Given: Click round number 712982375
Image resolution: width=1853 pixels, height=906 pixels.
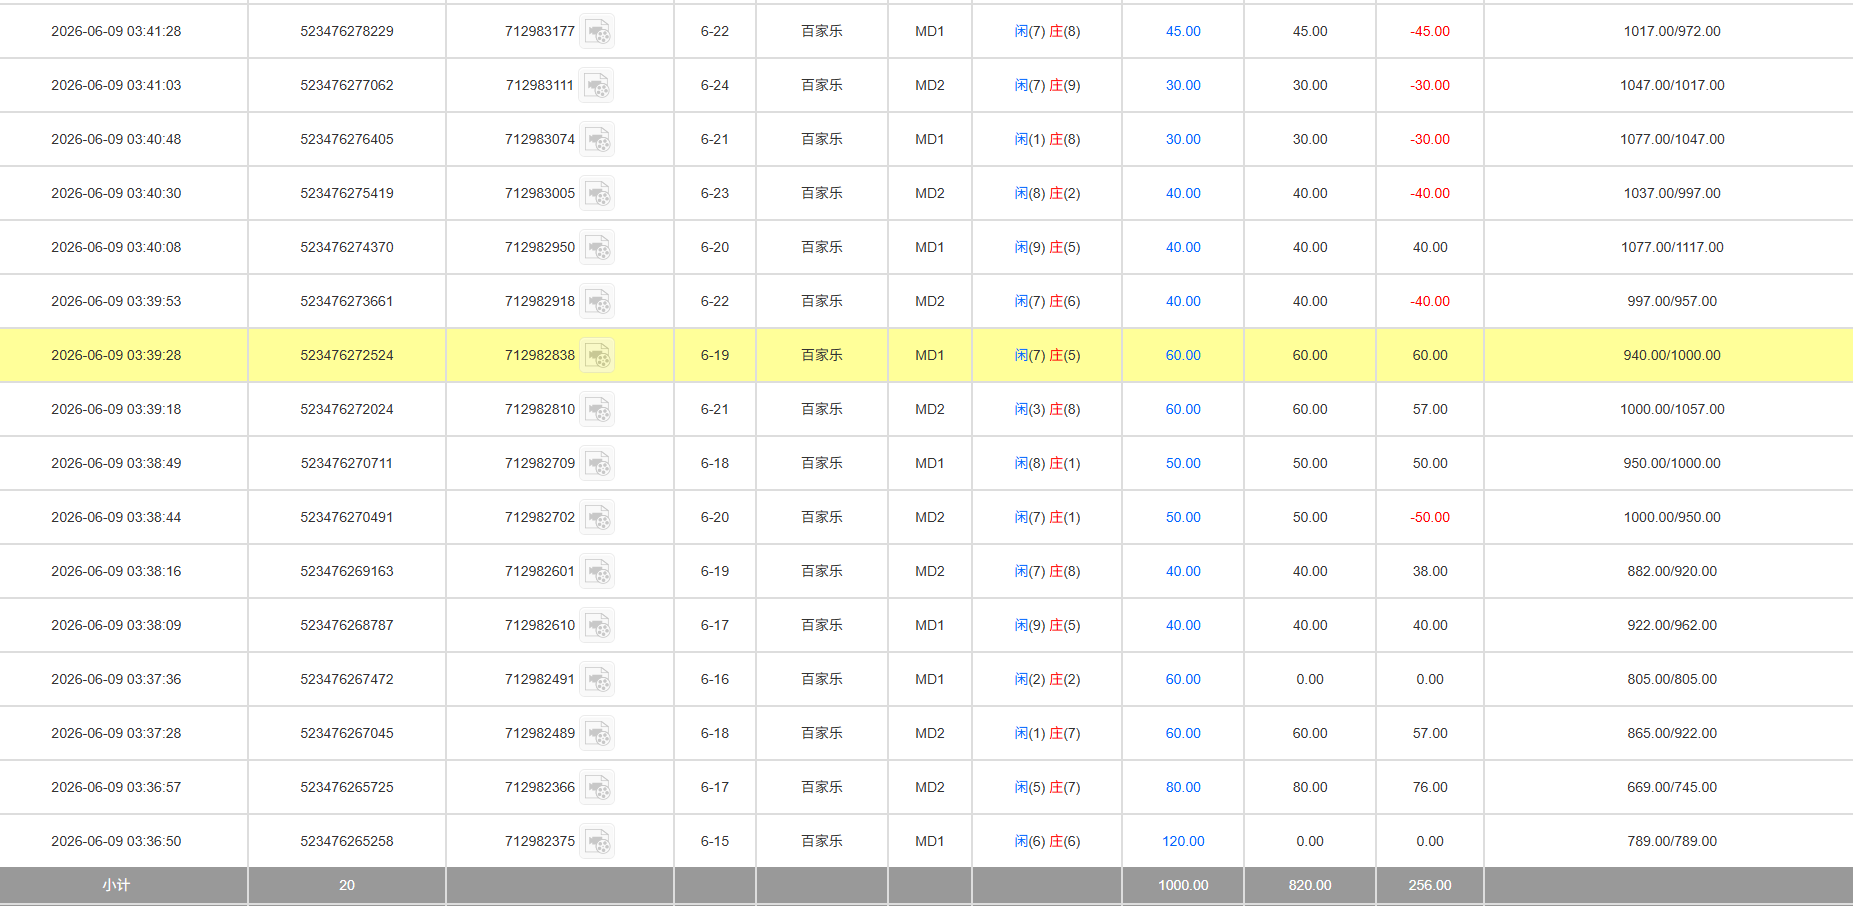Looking at the screenshot, I should (540, 841).
